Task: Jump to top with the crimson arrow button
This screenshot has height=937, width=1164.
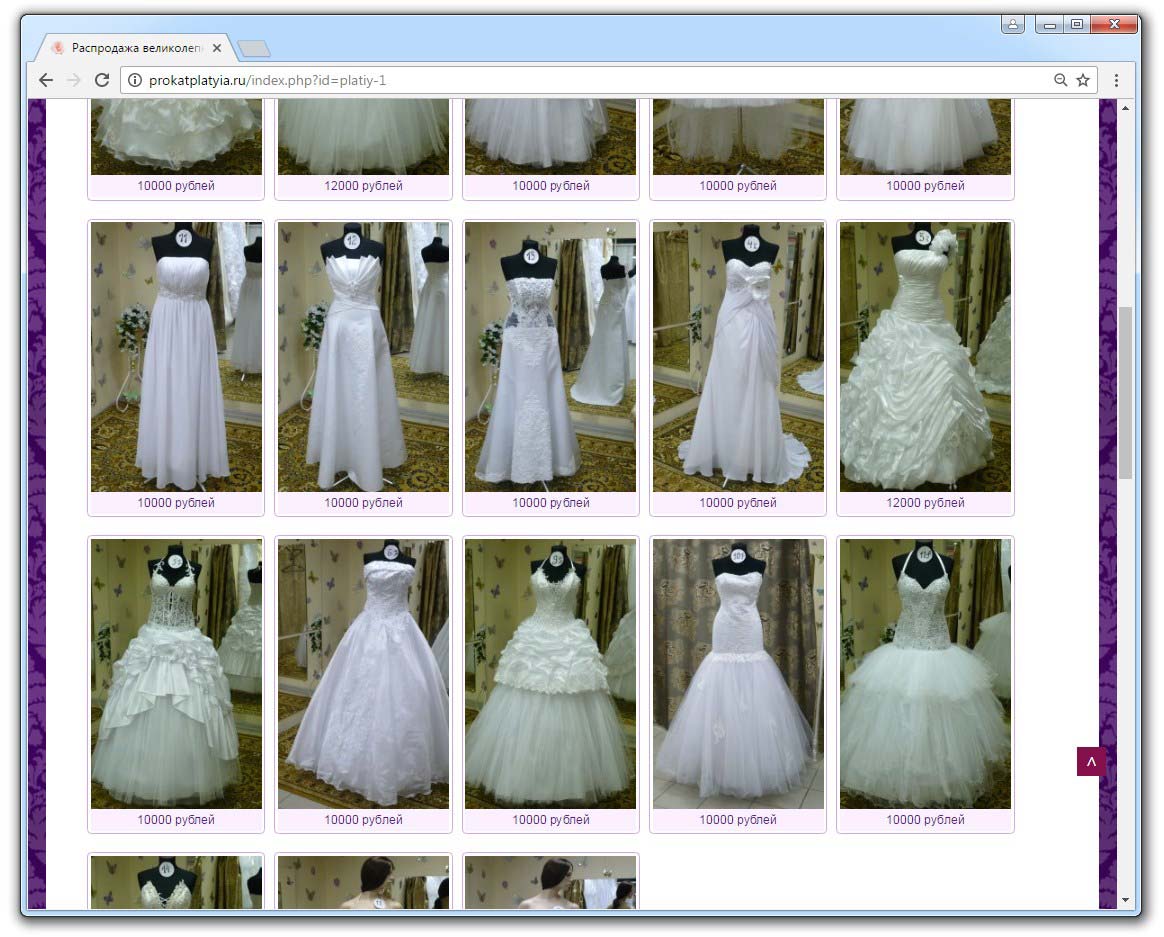Action: coord(1091,762)
